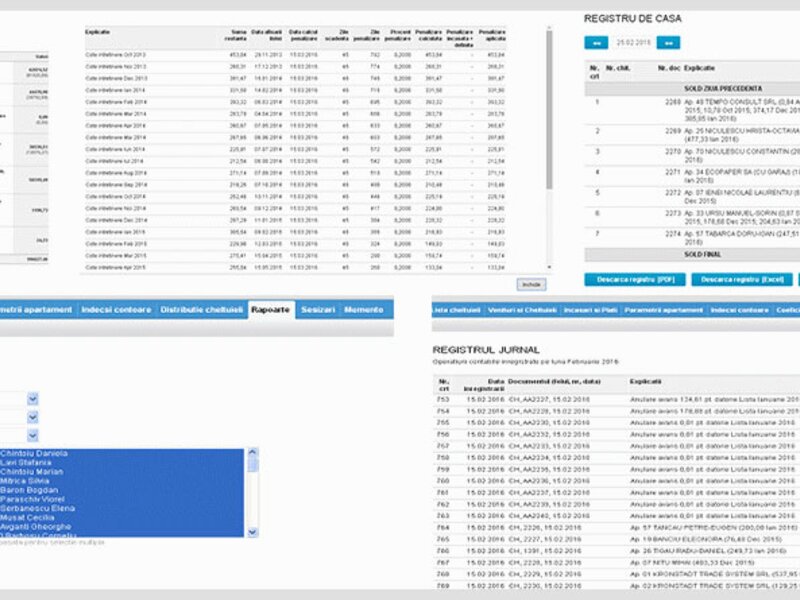Screen dimensions: 800x600
Task: Select Serbanescu Elena in the names list
Action: [121, 508]
